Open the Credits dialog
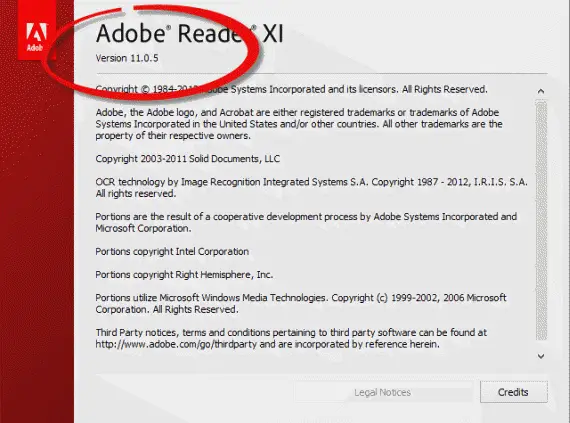Screen dimensions: 570x423 pos(513,392)
